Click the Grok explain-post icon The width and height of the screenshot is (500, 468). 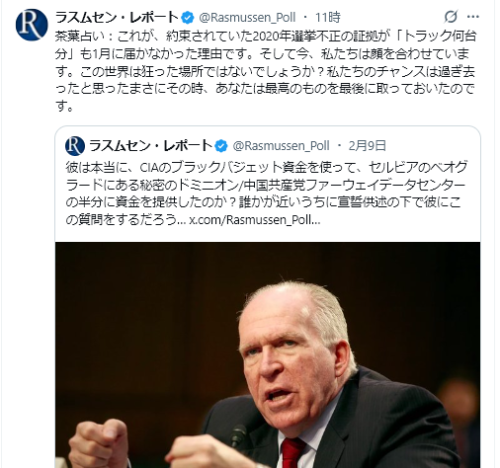pos(451,16)
